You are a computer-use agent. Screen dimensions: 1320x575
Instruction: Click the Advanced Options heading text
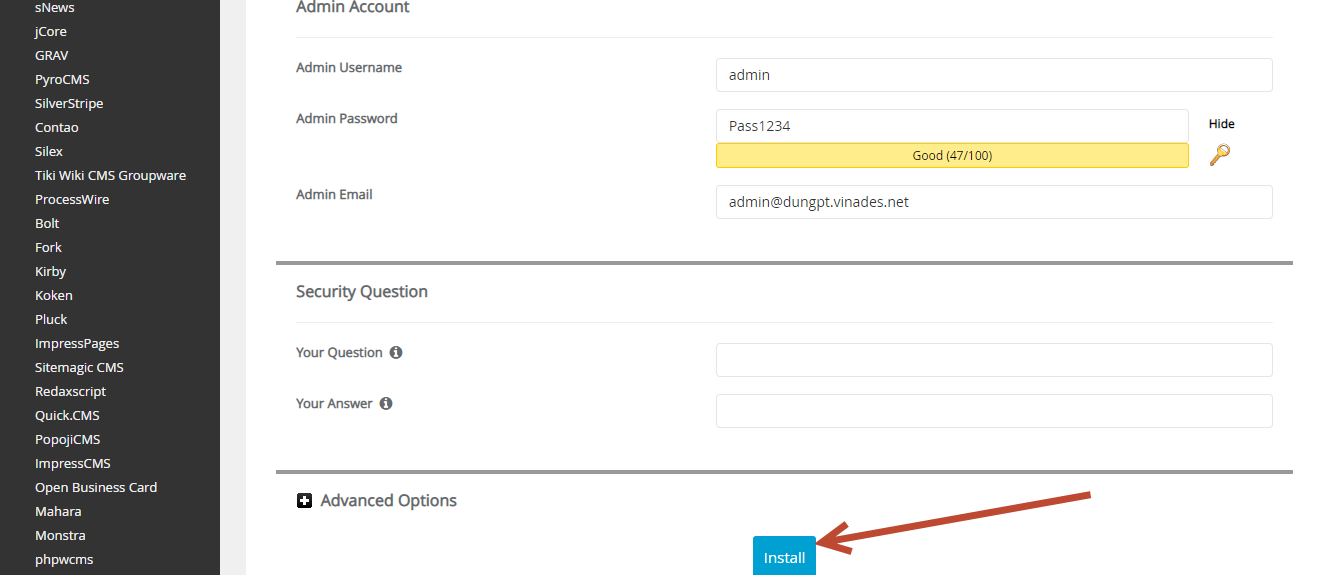pyautogui.click(x=389, y=501)
